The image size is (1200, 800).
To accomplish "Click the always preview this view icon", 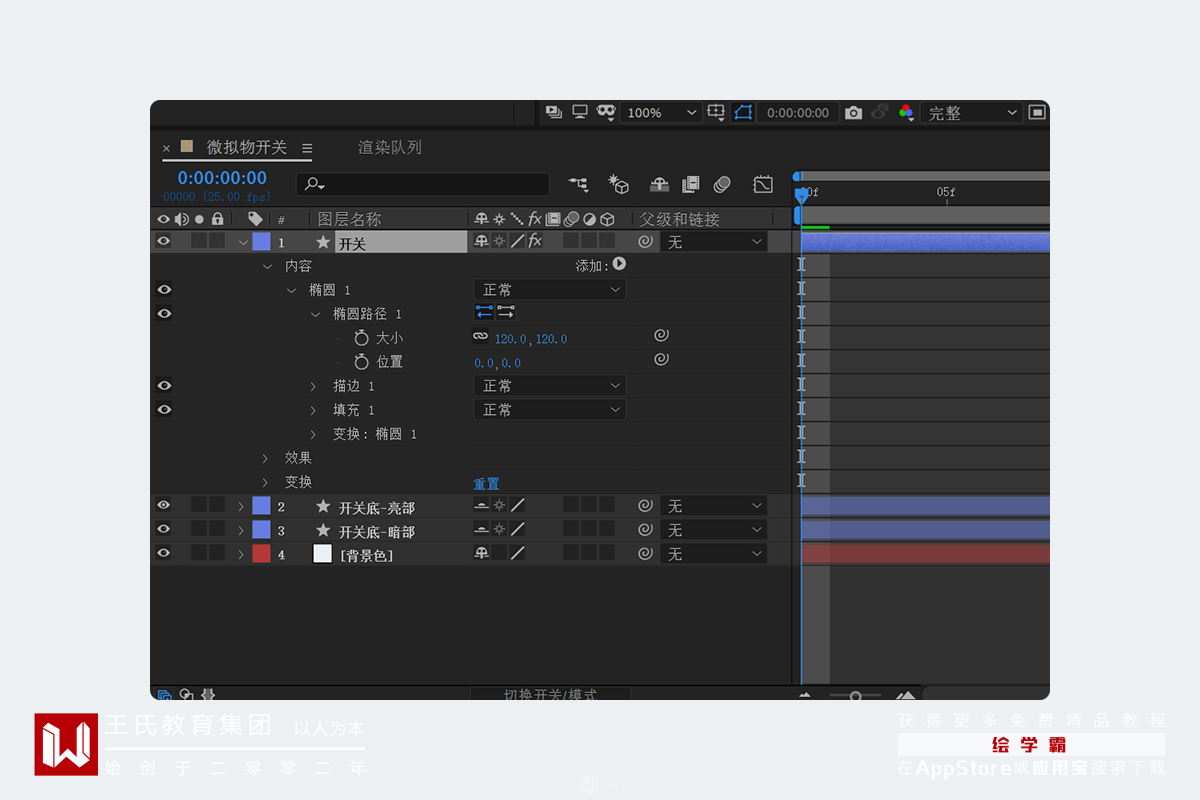I will (554, 112).
